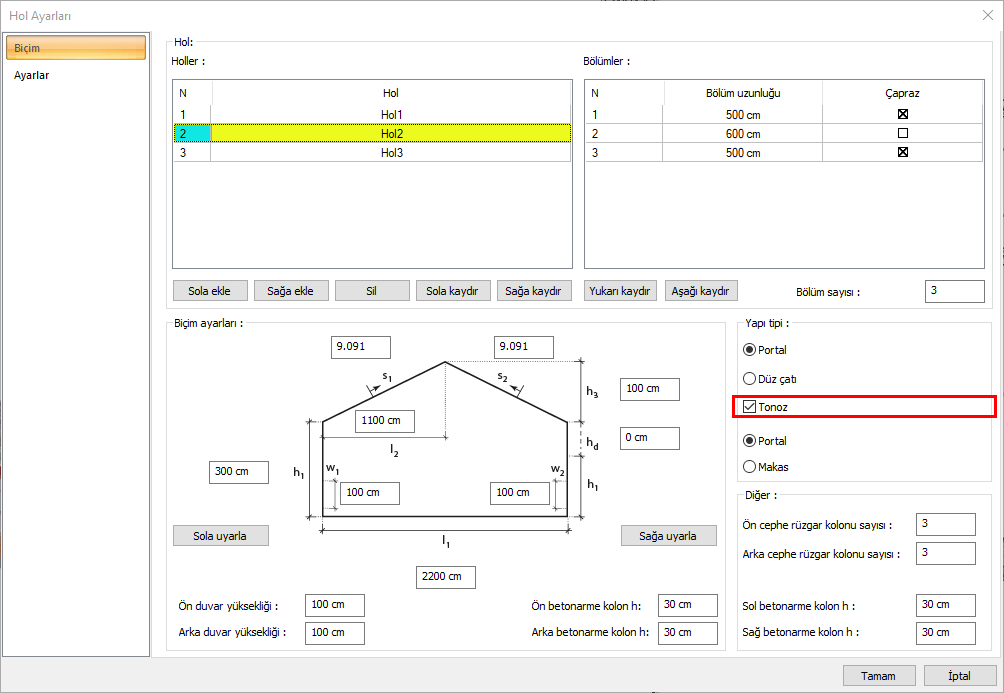Viewport: 1004px width, 693px height.
Task: Click the Sola ekle button
Action: (x=209, y=291)
